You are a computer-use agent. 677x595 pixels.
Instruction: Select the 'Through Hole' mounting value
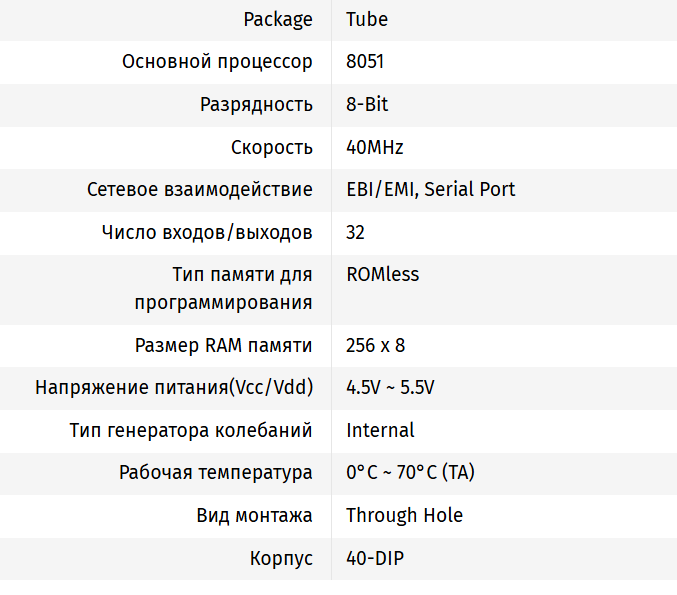(x=404, y=516)
